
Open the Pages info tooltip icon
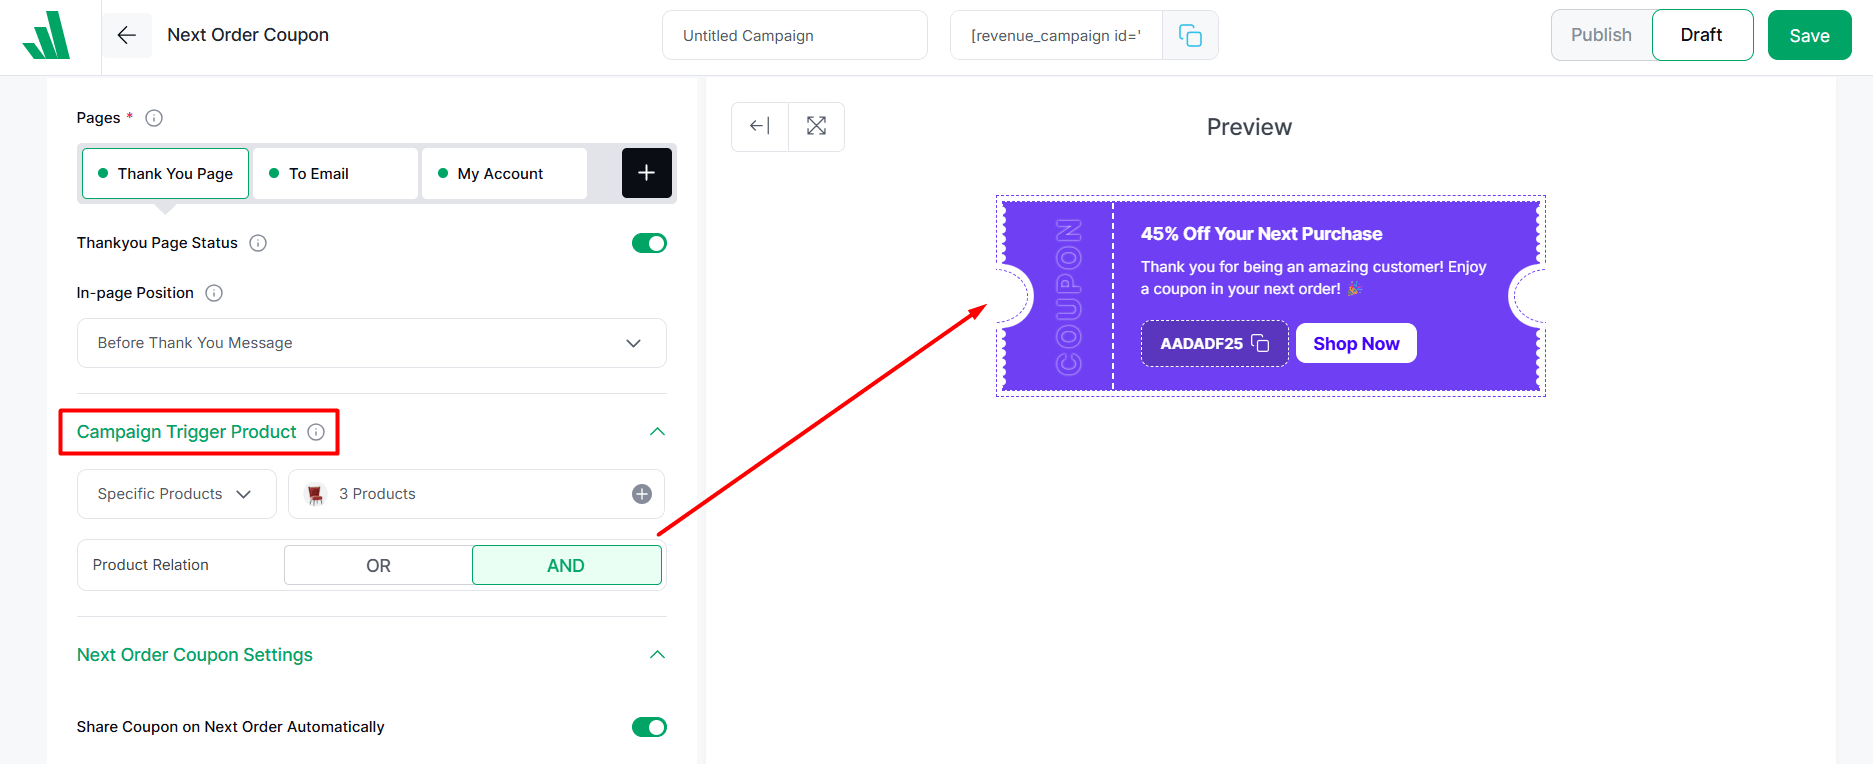point(154,118)
